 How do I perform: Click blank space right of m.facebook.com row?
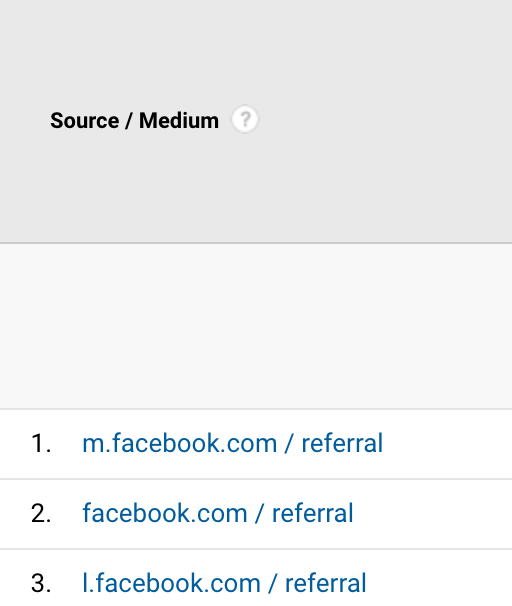(447, 444)
